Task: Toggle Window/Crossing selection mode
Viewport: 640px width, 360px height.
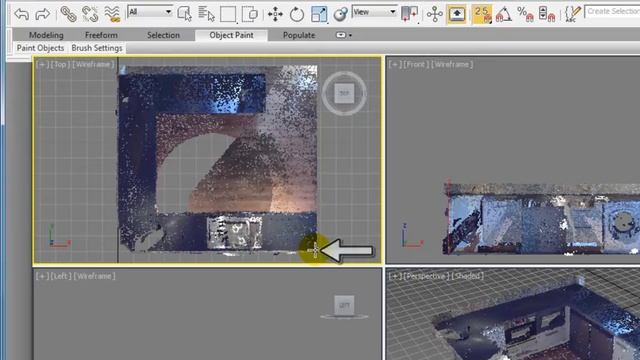Action: pyautogui.click(x=249, y=14)
